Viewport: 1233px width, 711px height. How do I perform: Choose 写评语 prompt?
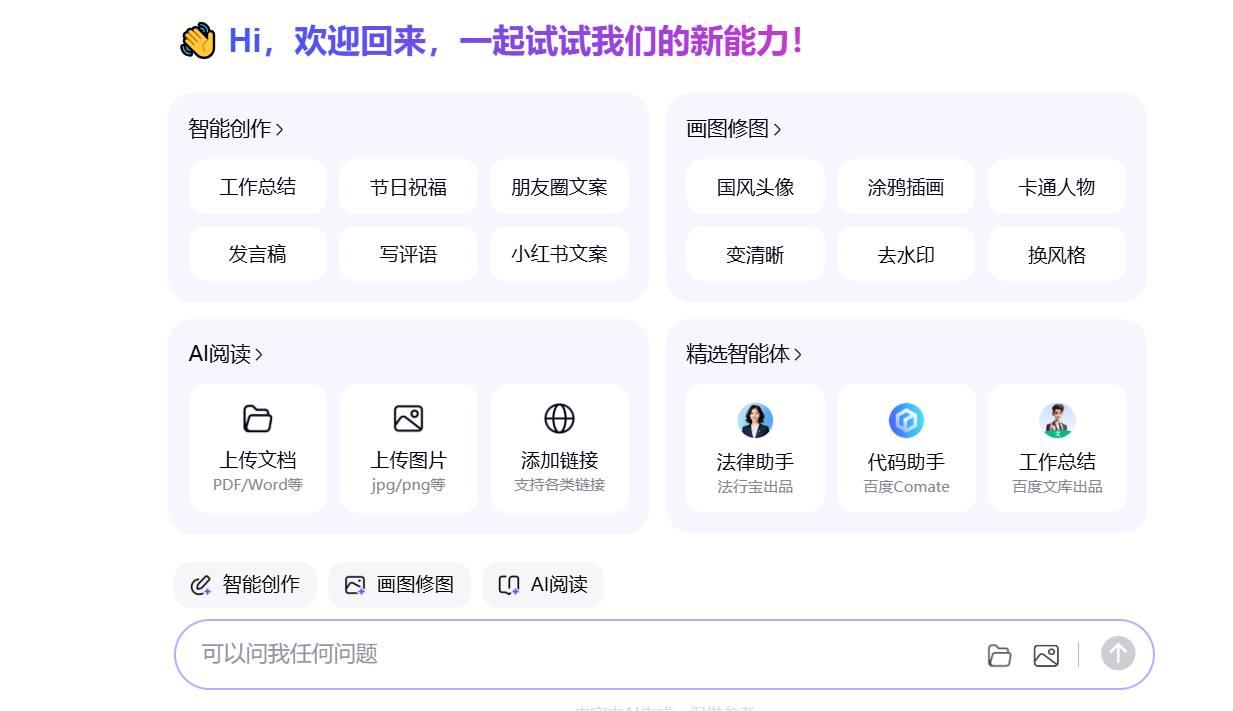[408, 254]
